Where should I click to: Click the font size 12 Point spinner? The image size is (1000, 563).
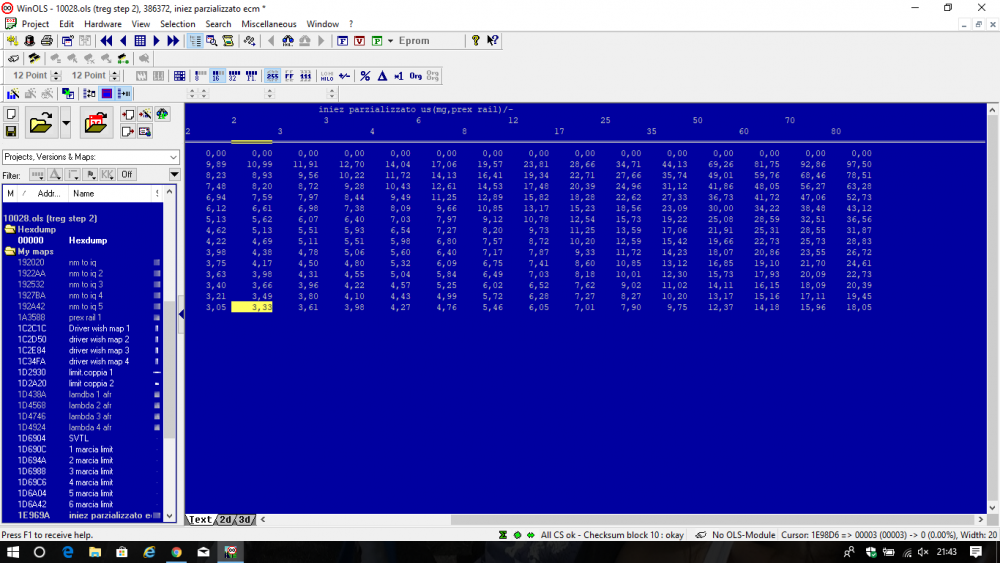56,76
